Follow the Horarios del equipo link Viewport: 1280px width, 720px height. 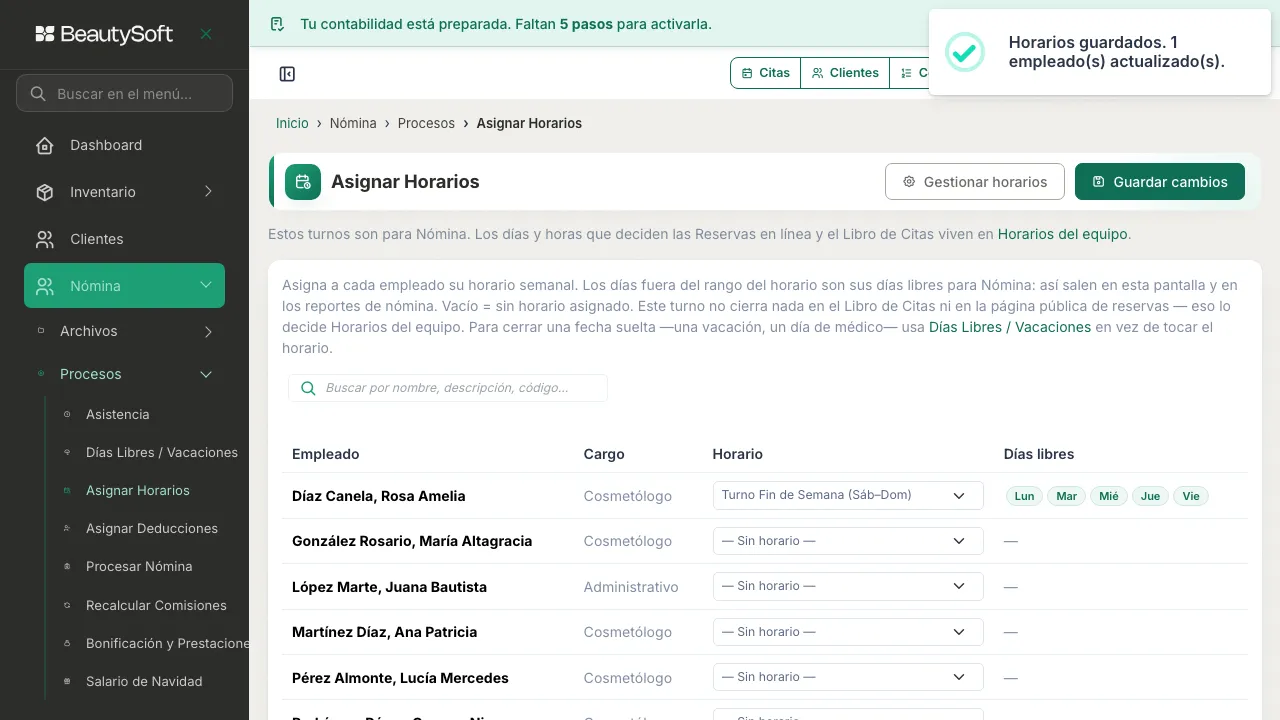1063,234
